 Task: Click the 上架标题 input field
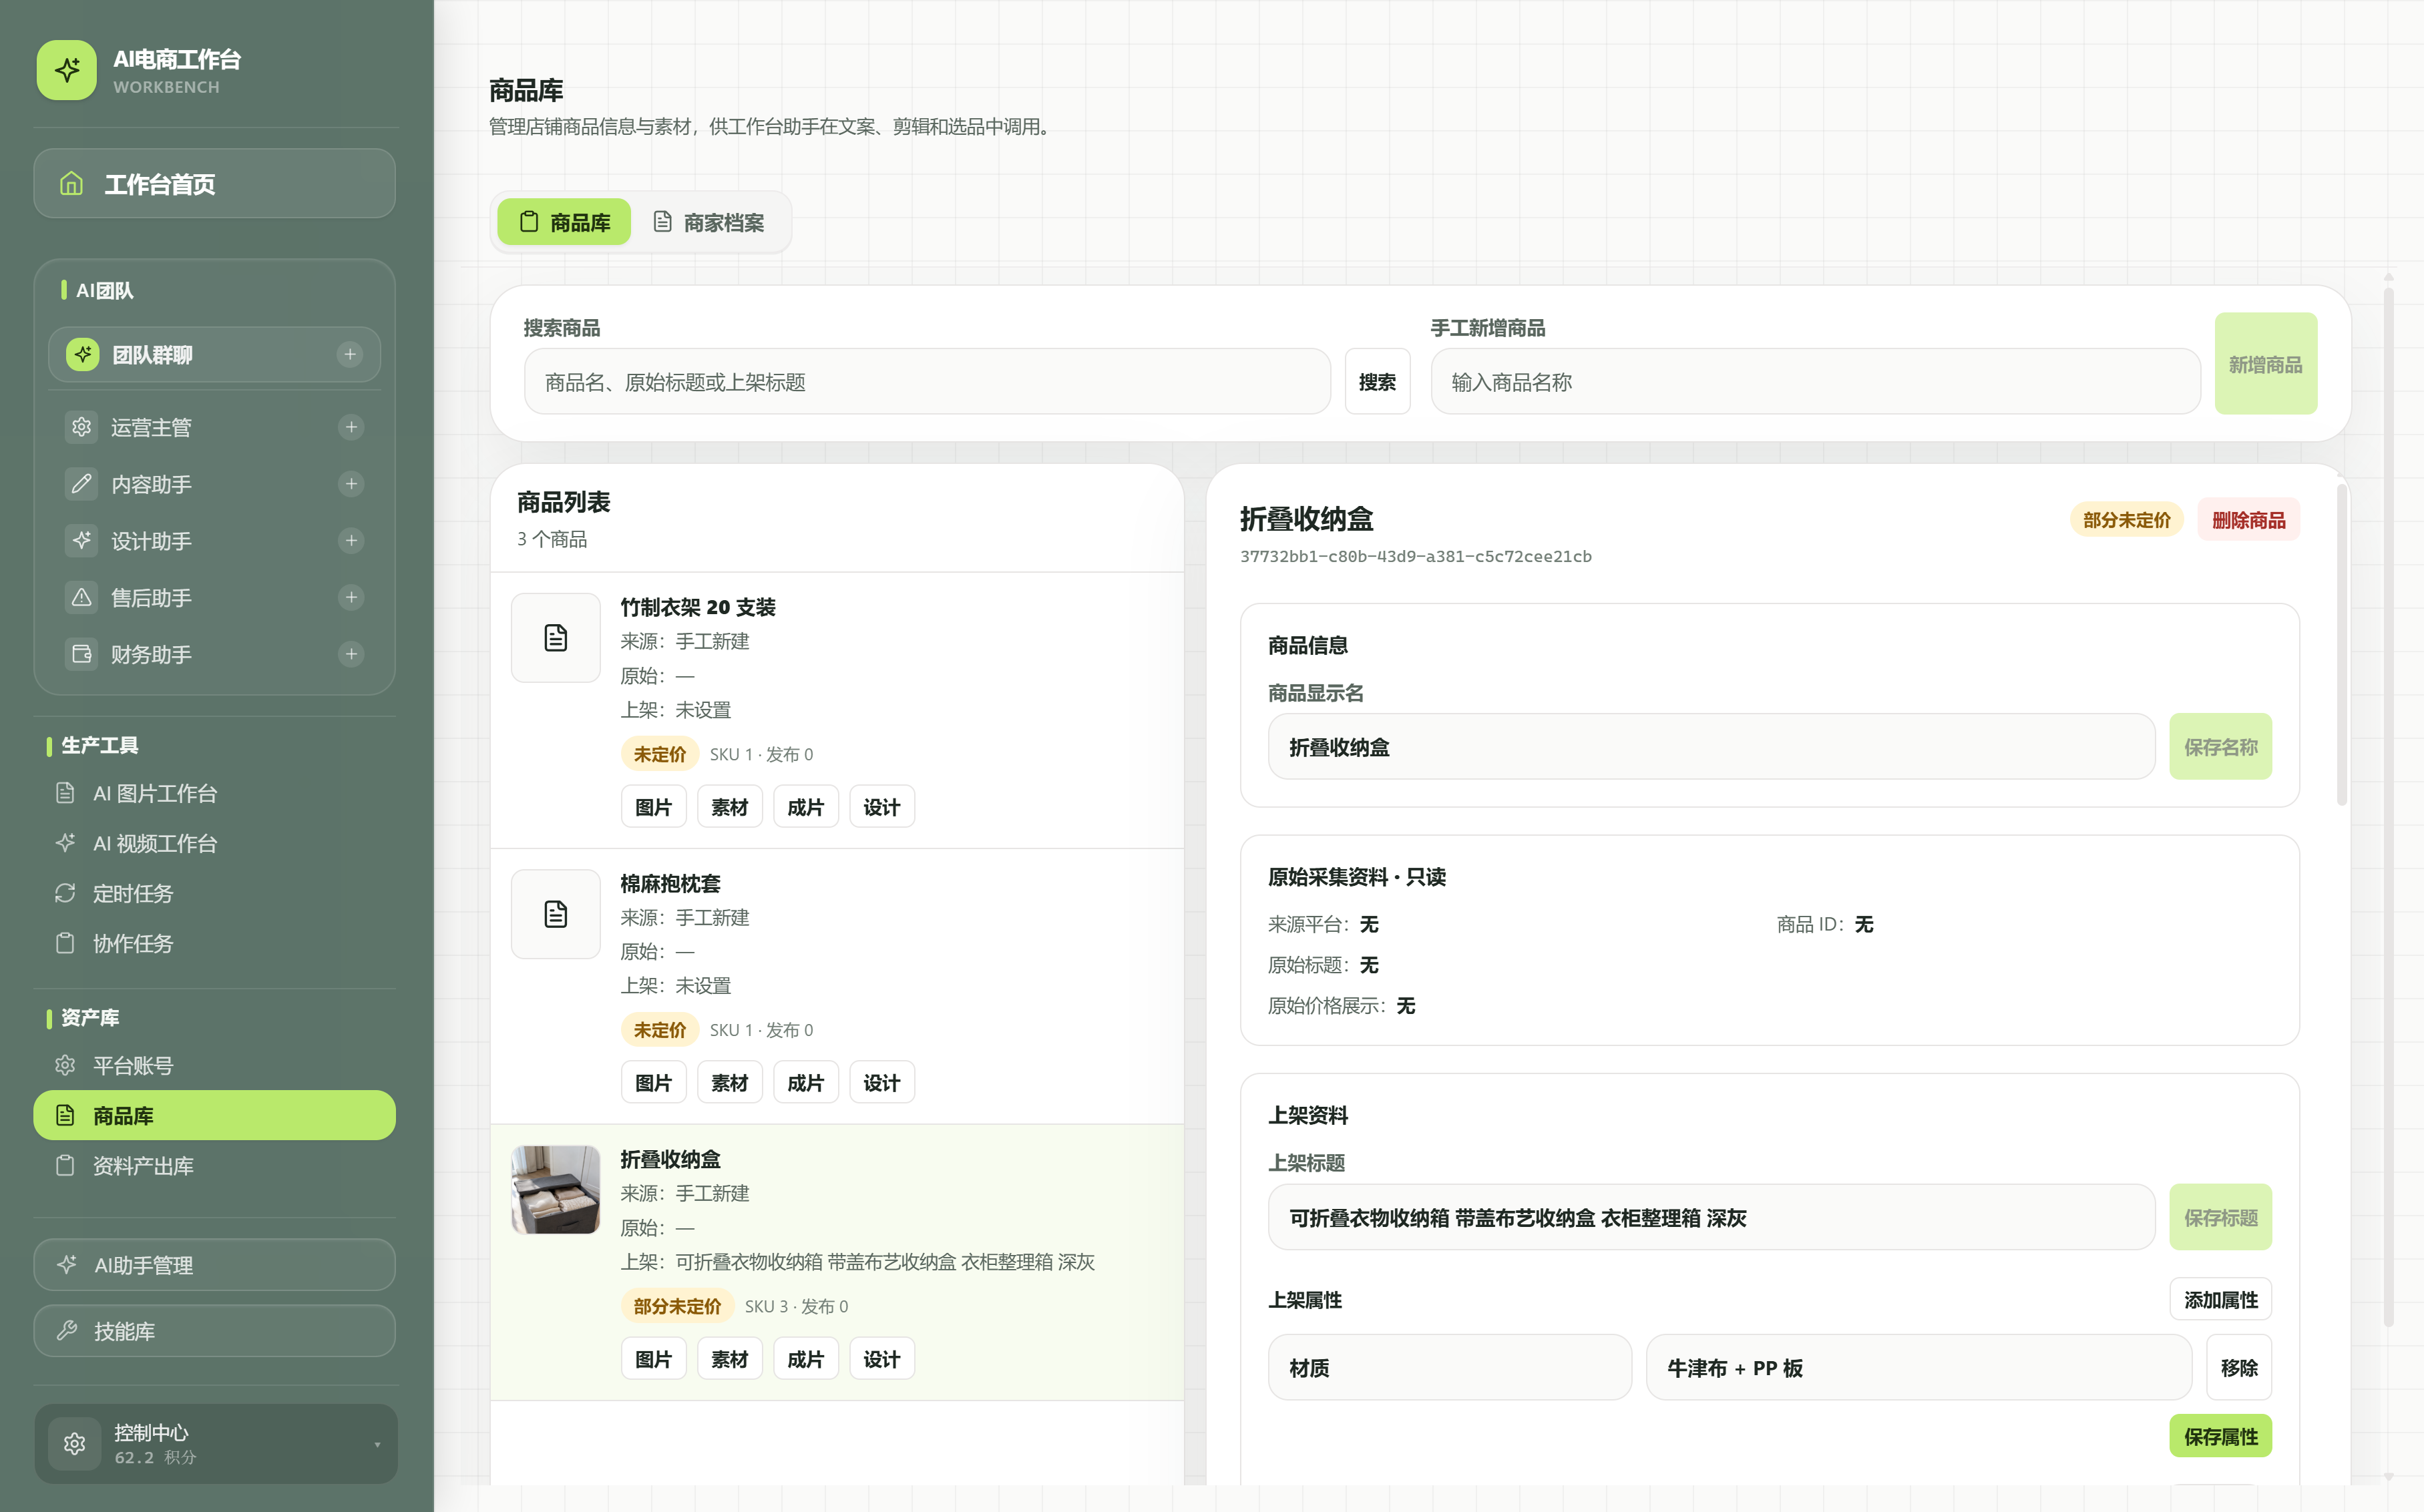[1711, 1217]
